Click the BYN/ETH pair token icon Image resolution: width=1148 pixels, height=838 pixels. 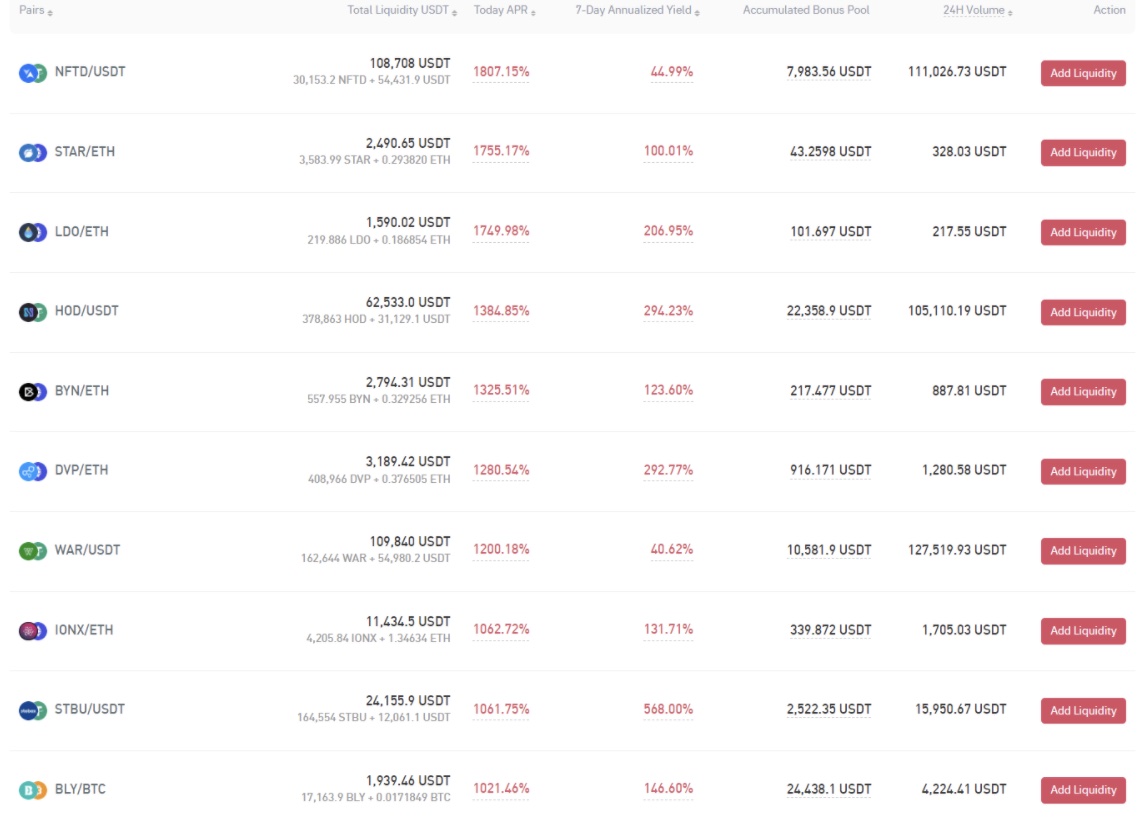33,391
